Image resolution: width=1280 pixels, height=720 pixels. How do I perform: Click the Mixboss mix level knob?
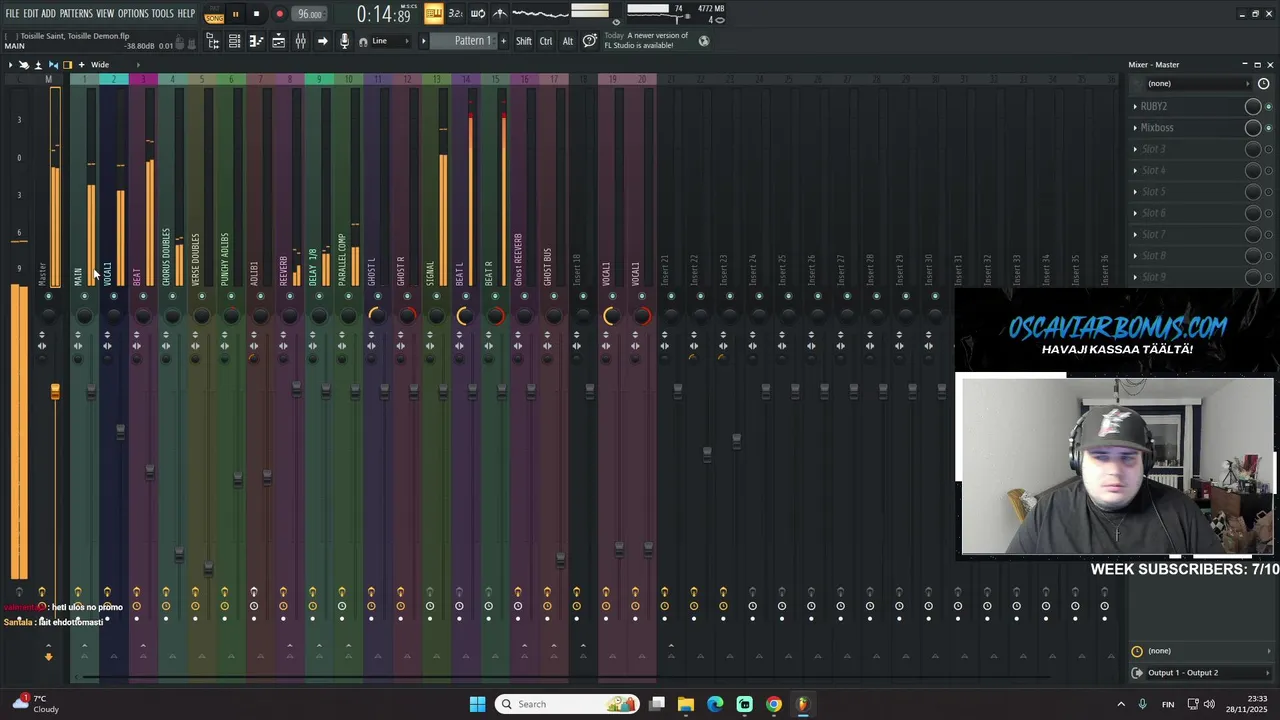pyautogui.click(x=1253, y=127)
